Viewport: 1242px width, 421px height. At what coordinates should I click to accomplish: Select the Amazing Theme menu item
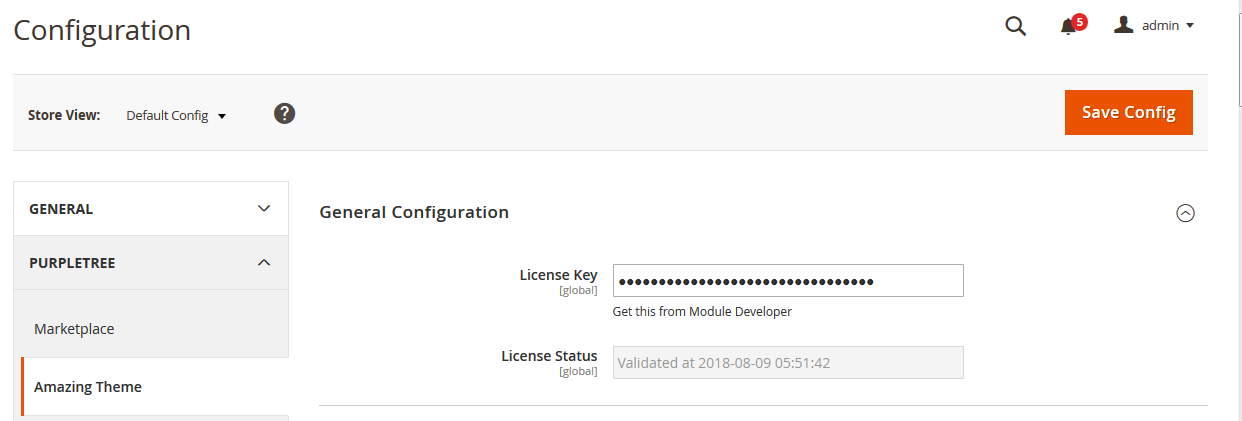tap(88, 387)
